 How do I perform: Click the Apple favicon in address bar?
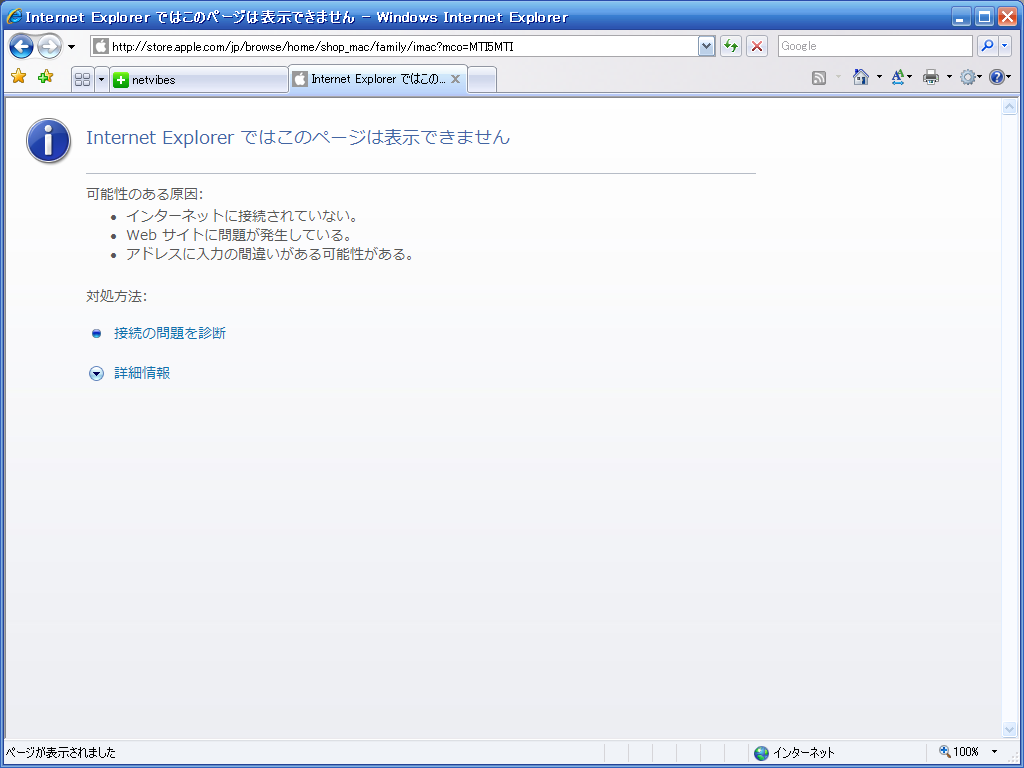click(101, 46)
